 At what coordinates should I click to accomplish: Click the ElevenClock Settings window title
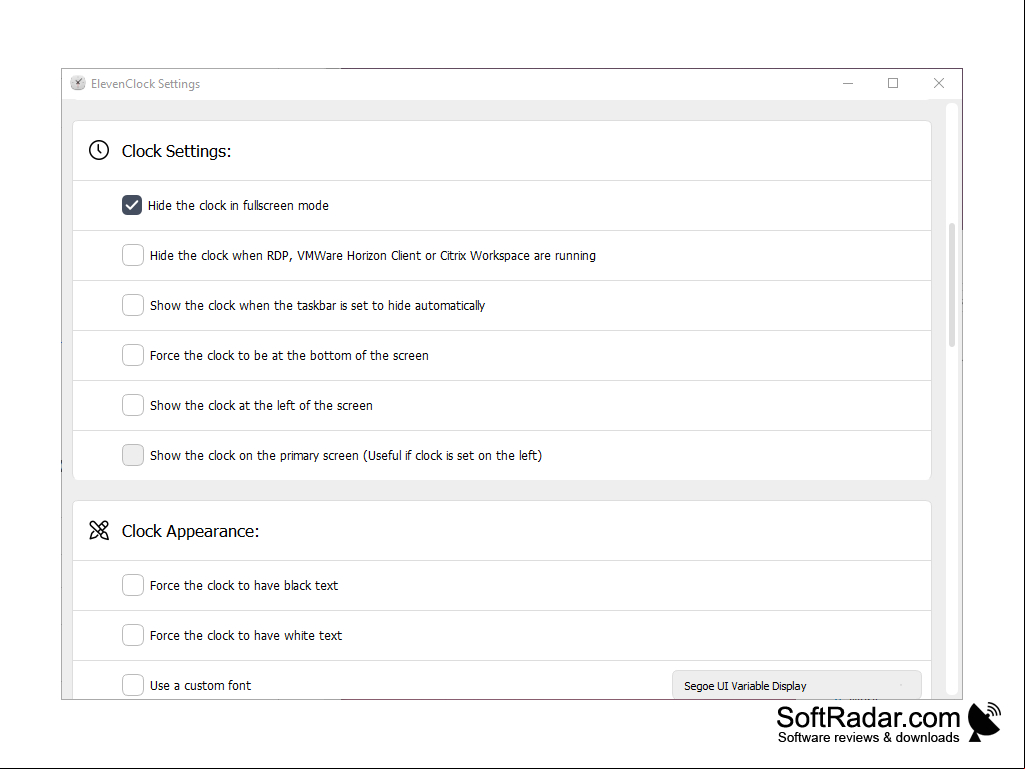point(145,84)
